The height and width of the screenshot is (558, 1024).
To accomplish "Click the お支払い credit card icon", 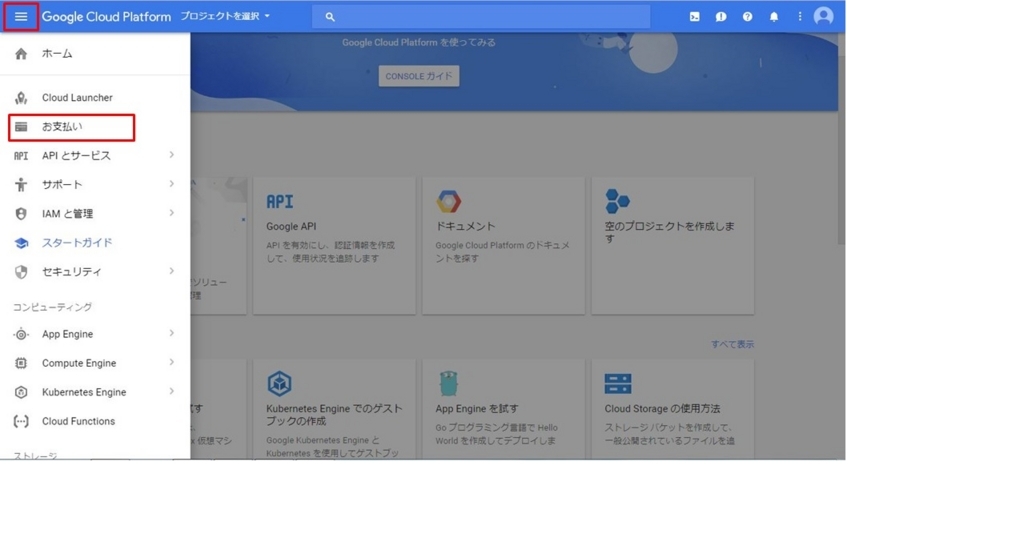I will pos(21,127).
